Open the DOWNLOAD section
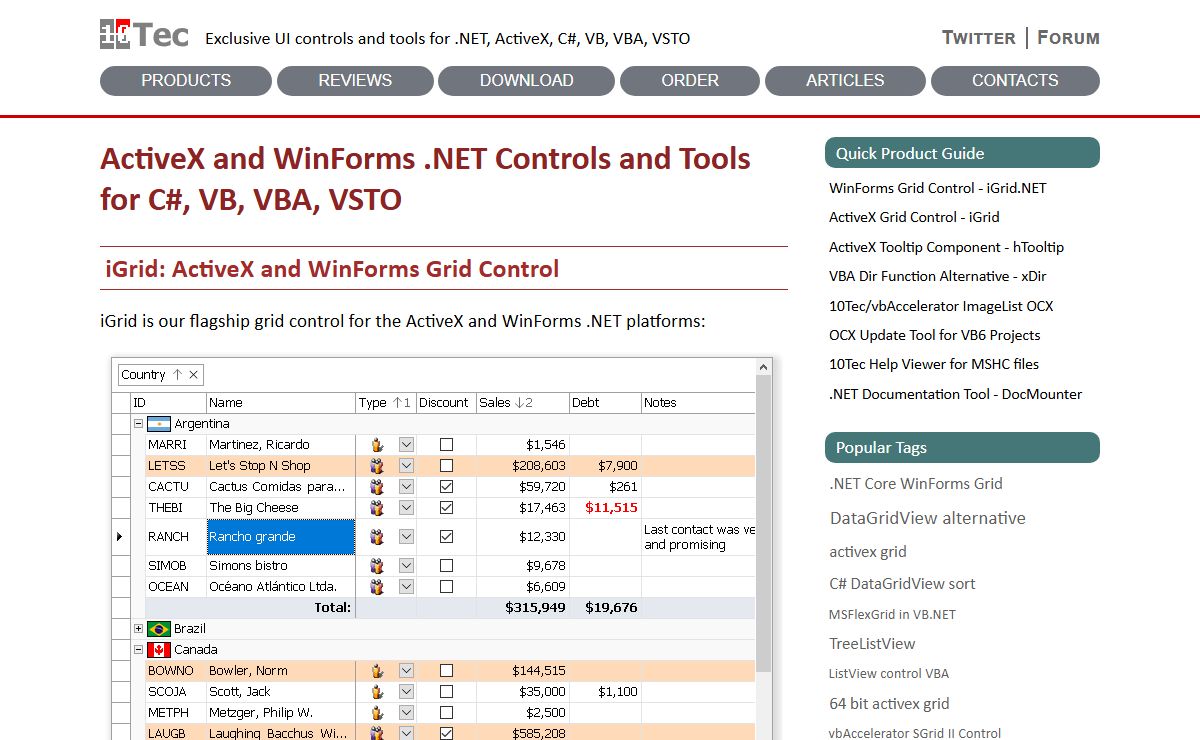The height and width of the screenshot is (740, 1200). click(526, 81)
